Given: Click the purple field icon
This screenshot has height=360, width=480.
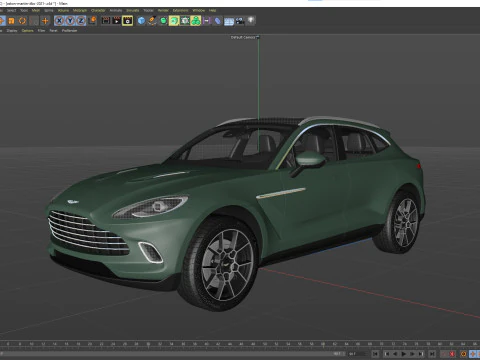Looking at the screenshot, I should [x=206, y=21].
